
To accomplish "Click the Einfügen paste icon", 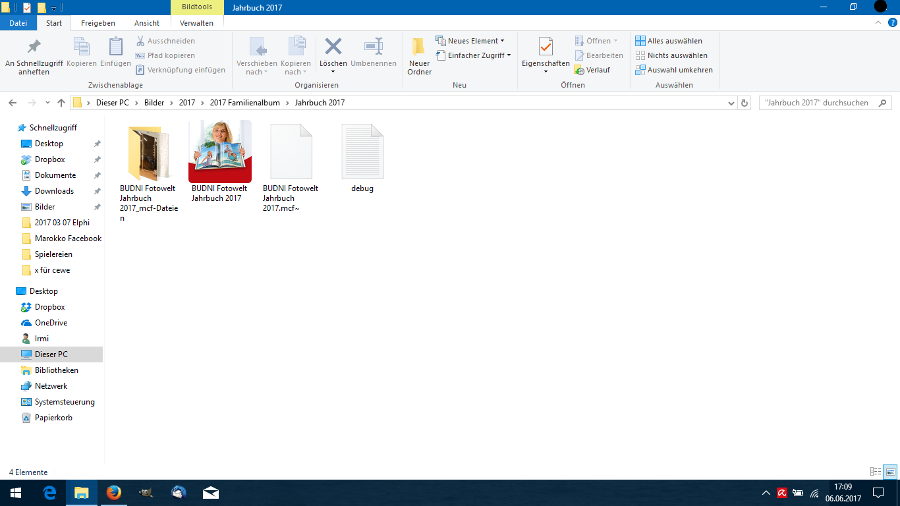I will pyautogui.click(x=115, y=47).
